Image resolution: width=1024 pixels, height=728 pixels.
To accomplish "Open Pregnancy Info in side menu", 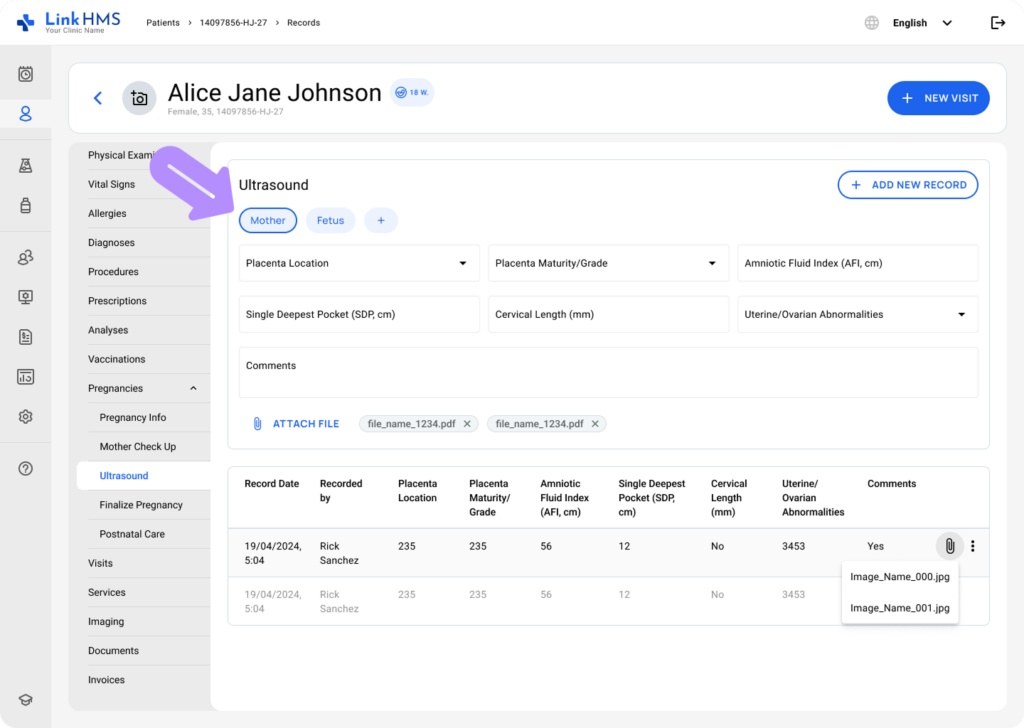I will (x=133, y=417).
